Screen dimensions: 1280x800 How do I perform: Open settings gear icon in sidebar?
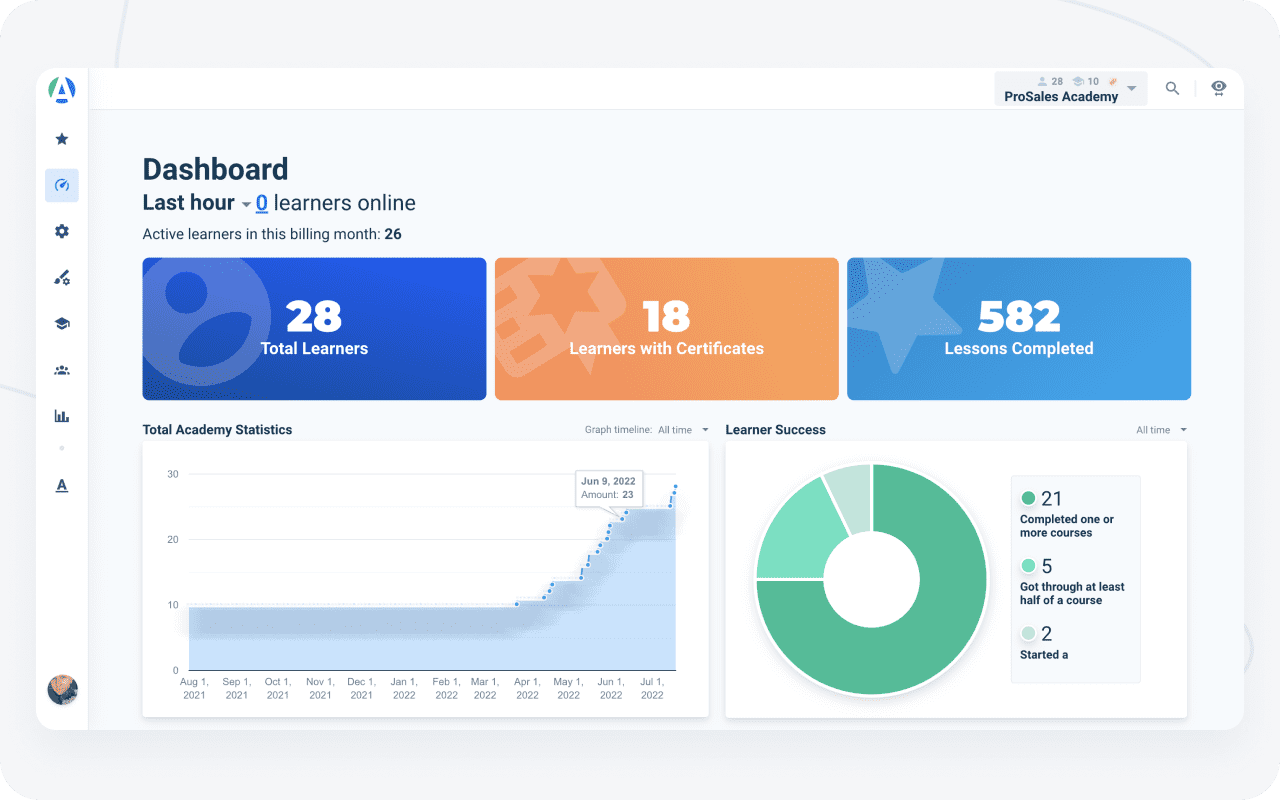coord(62,231)
